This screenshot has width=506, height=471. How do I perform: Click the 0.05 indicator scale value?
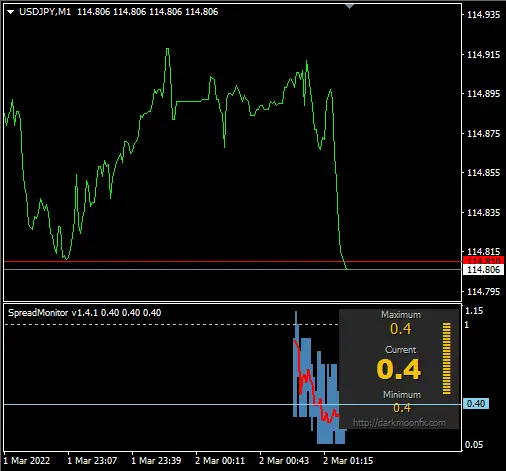pos(474,445)
